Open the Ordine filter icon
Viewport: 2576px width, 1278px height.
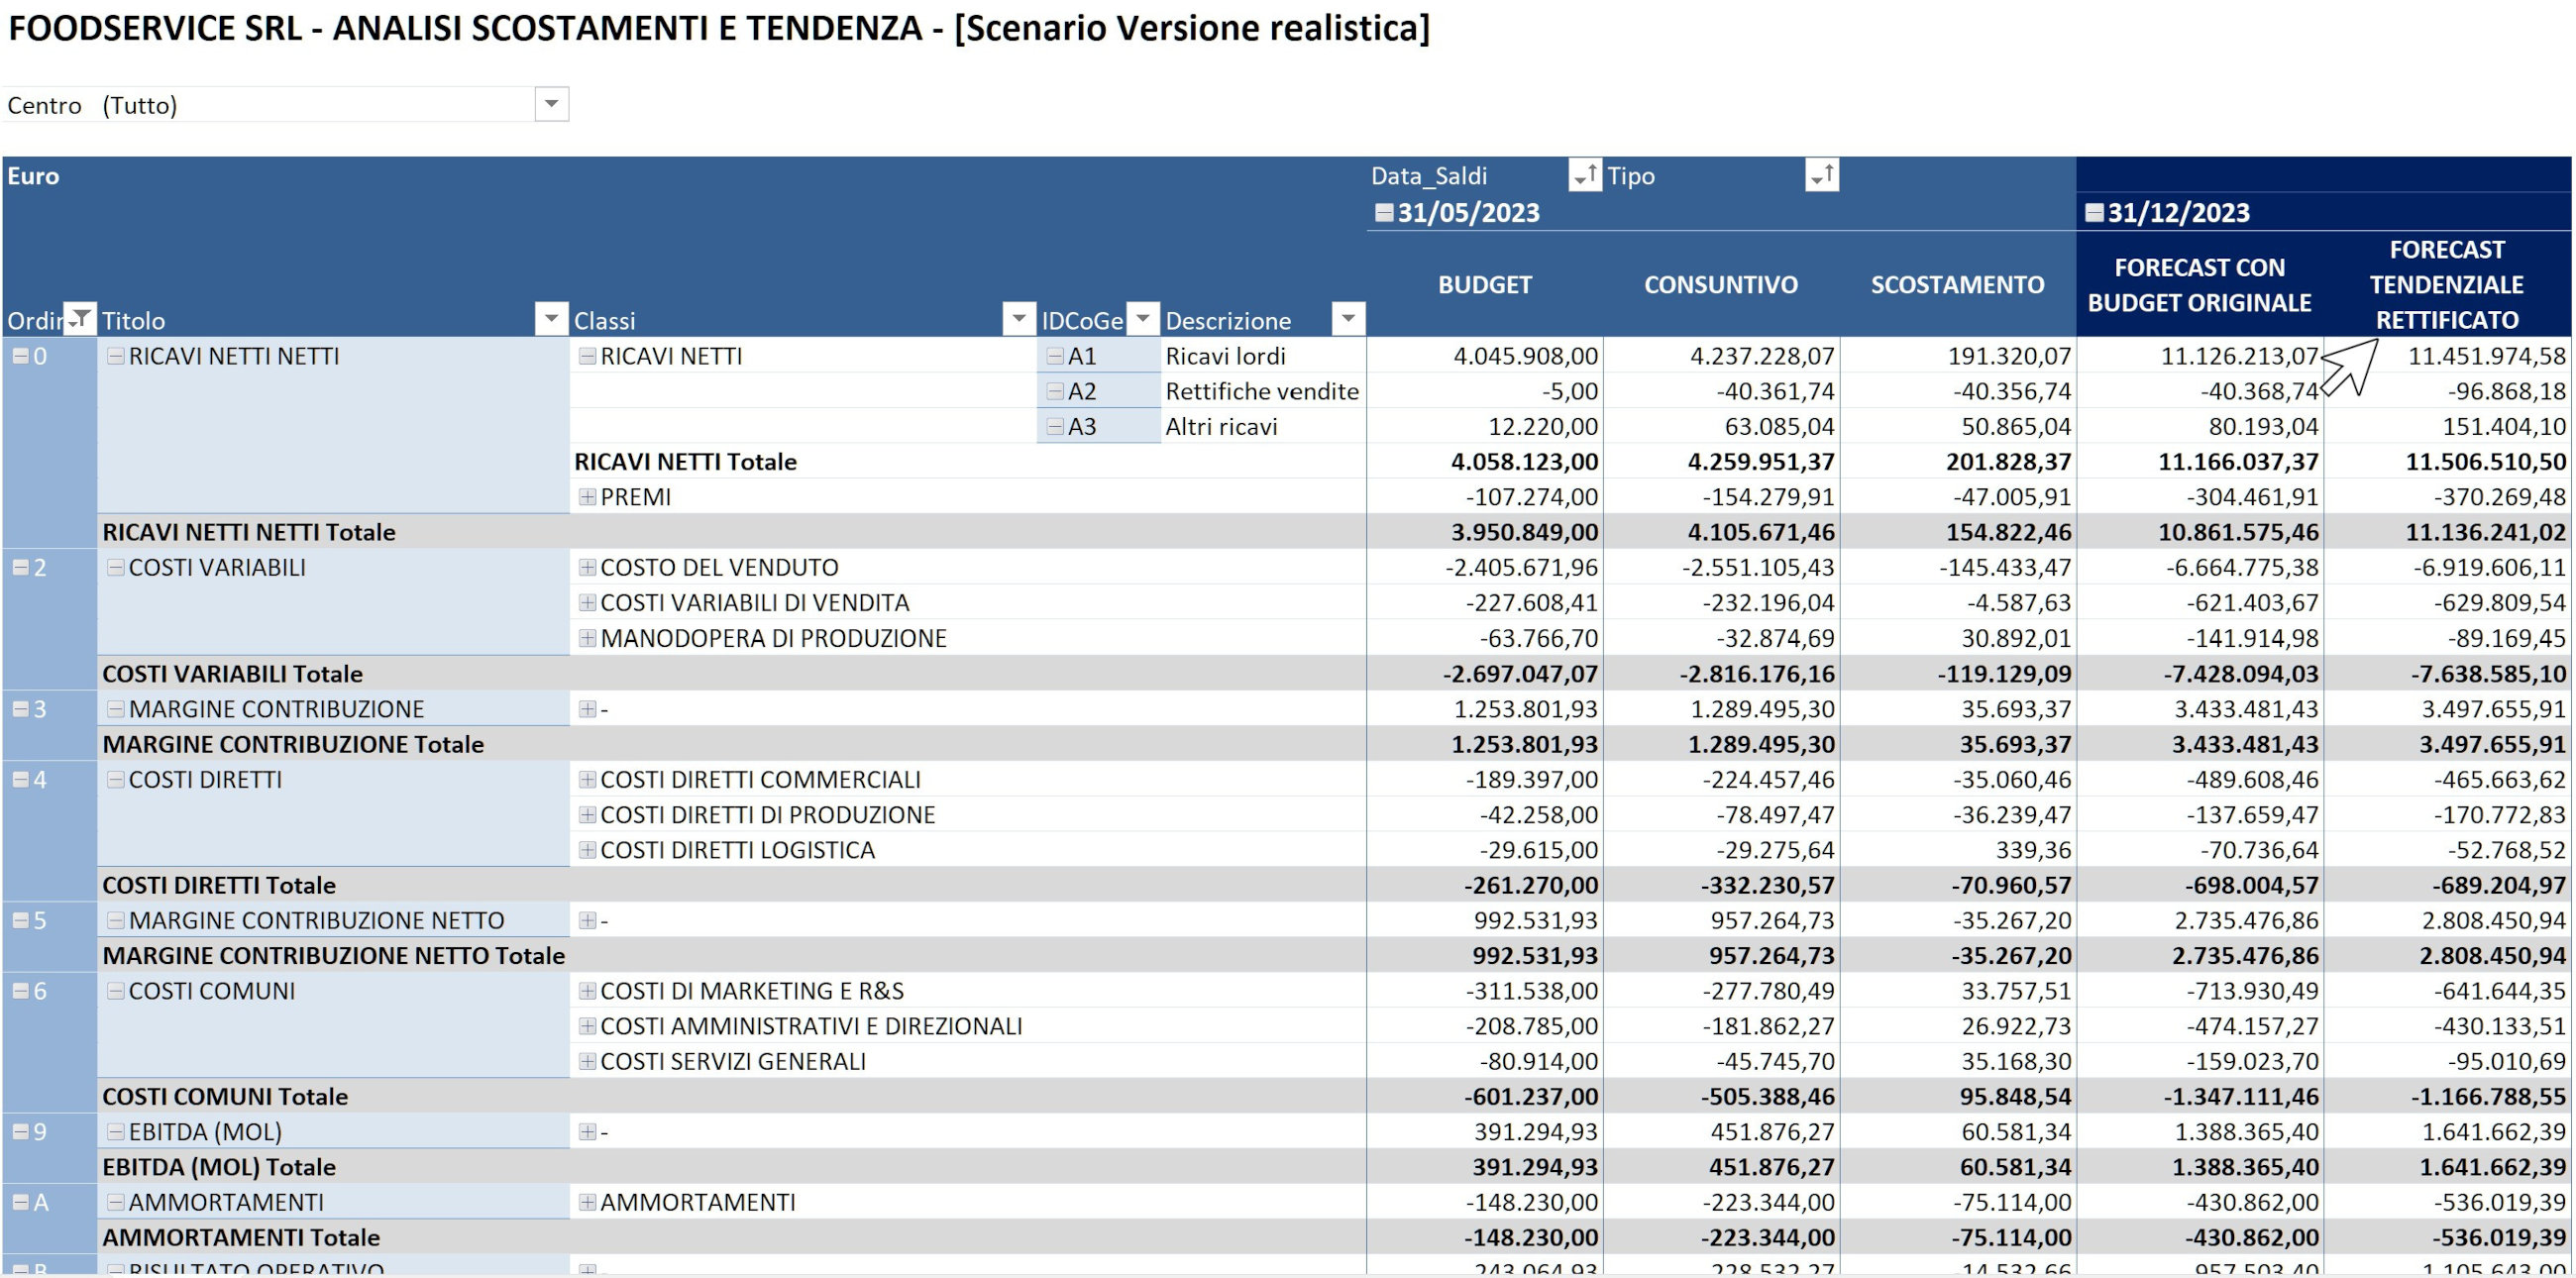point(79,319)
